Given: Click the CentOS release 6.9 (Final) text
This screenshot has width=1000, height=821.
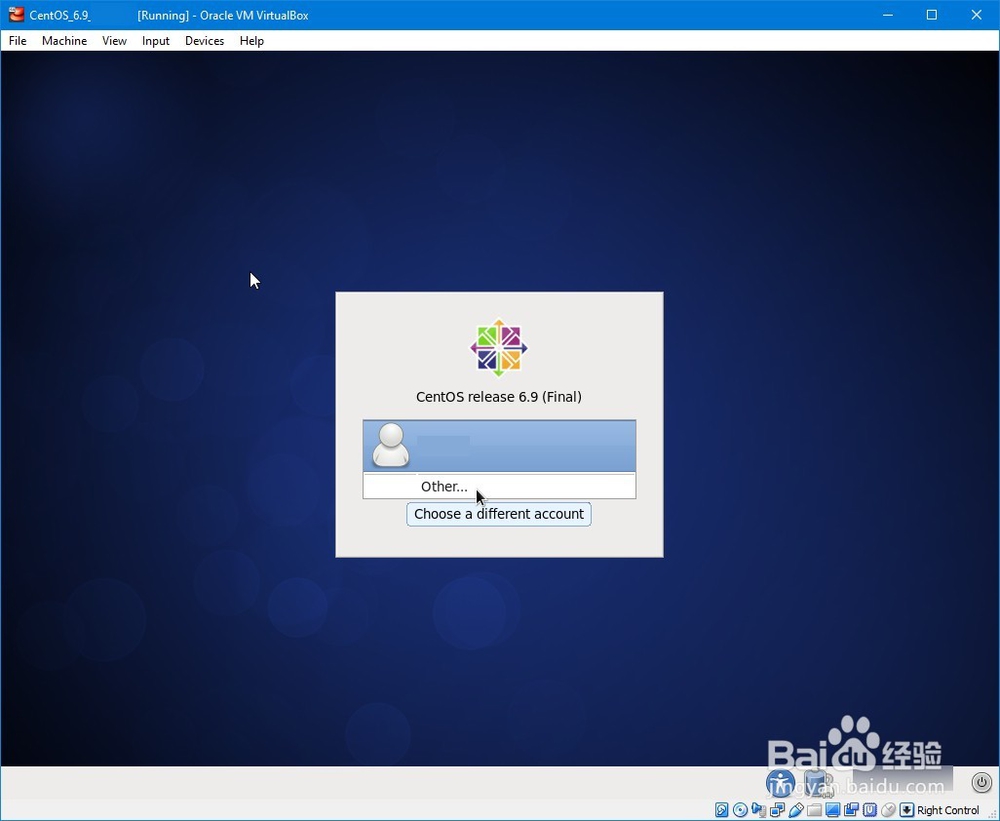Looking at the screenshot, I should click(499, 397).
